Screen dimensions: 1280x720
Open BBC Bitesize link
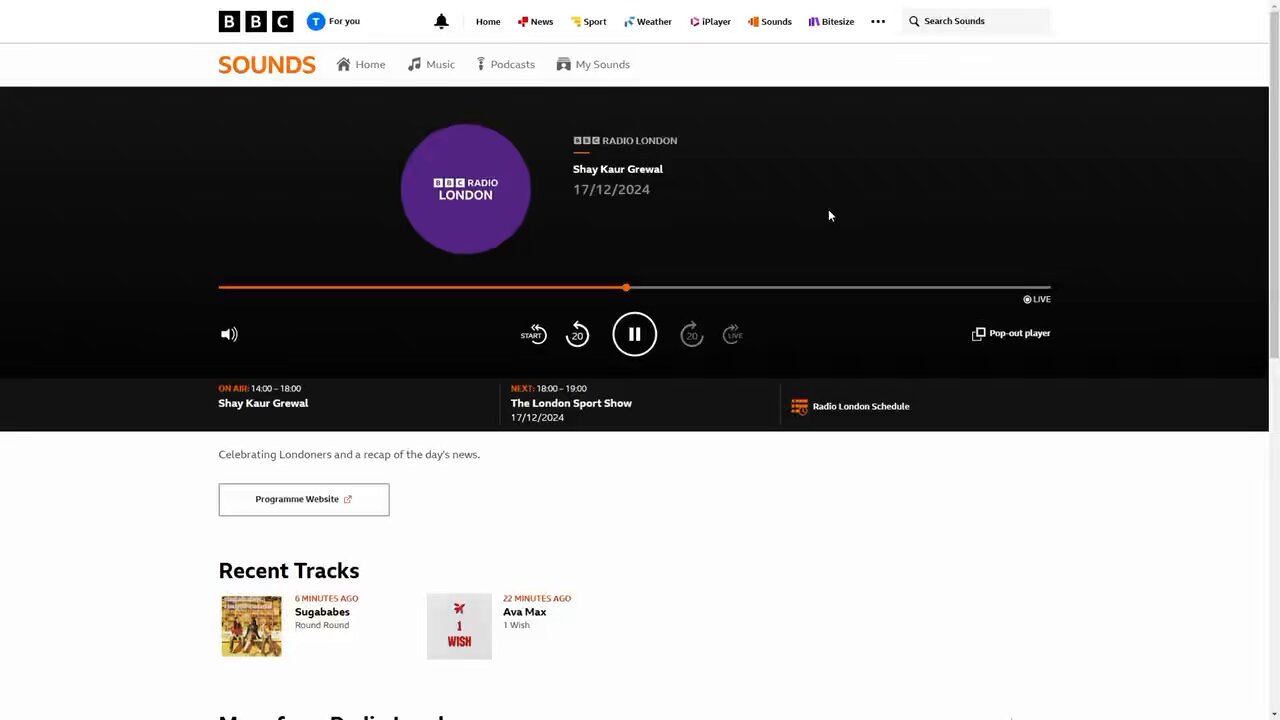click(x=831, y=21)
